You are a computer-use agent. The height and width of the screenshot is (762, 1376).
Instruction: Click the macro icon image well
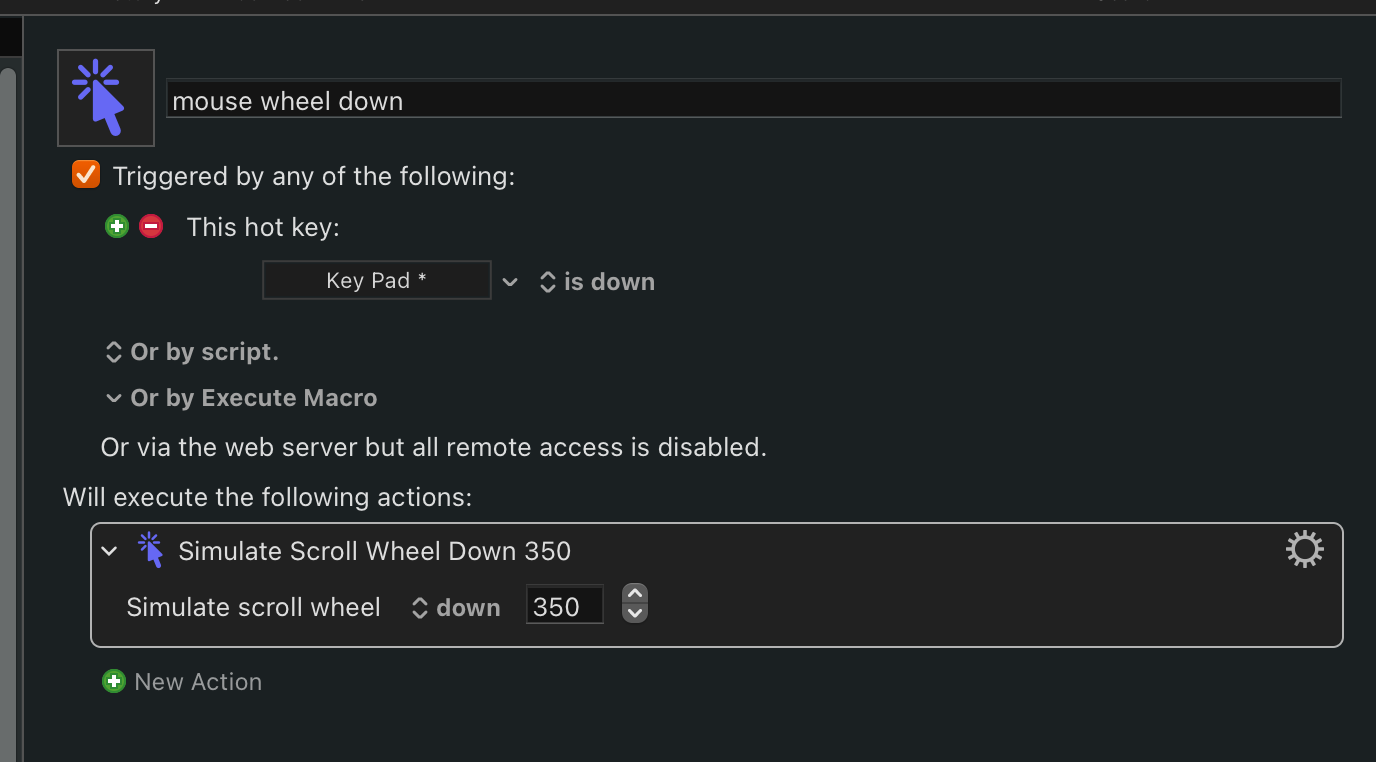106,98
